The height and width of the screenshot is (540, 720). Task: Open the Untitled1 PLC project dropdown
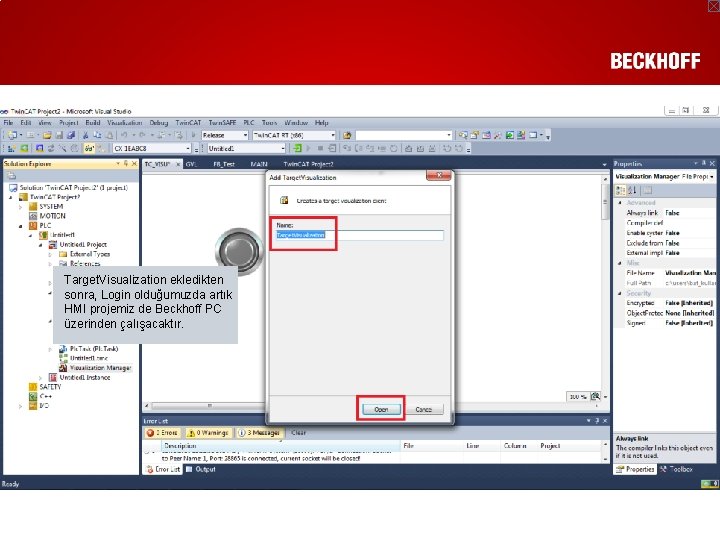click(x=247, y=148)
